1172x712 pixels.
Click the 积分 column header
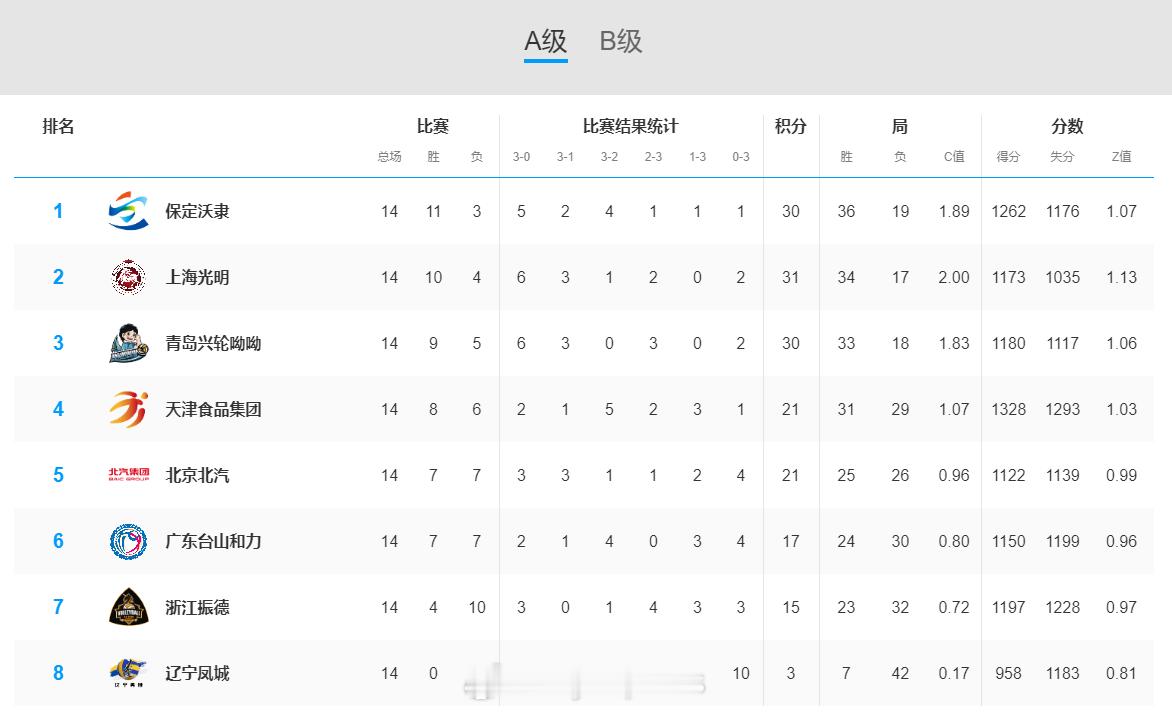click(x=790, y=126)
